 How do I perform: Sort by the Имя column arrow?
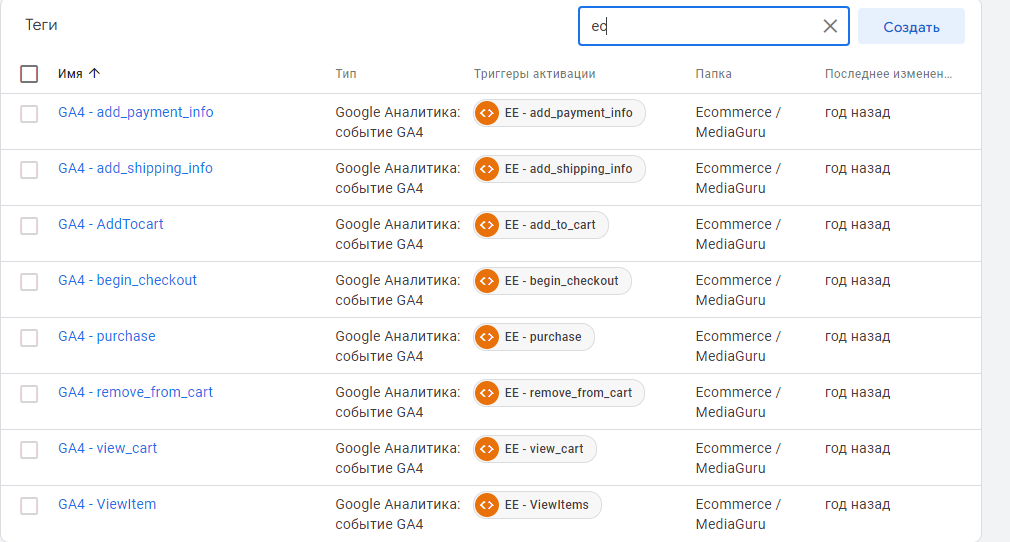(x=95, y=73)
